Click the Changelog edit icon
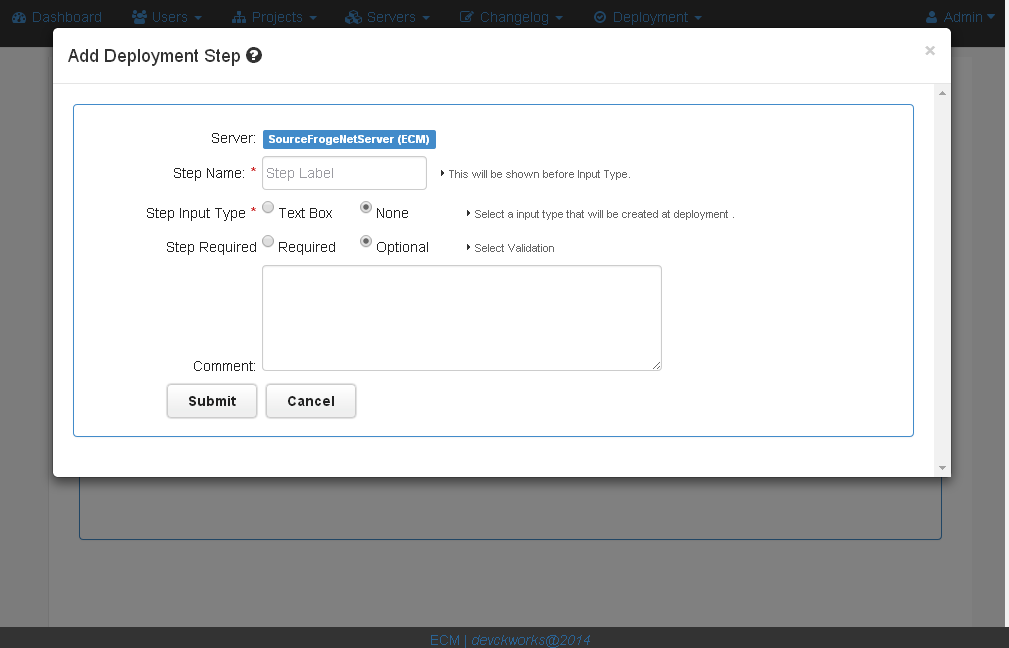1009x648 pixels. pos(468,16)
